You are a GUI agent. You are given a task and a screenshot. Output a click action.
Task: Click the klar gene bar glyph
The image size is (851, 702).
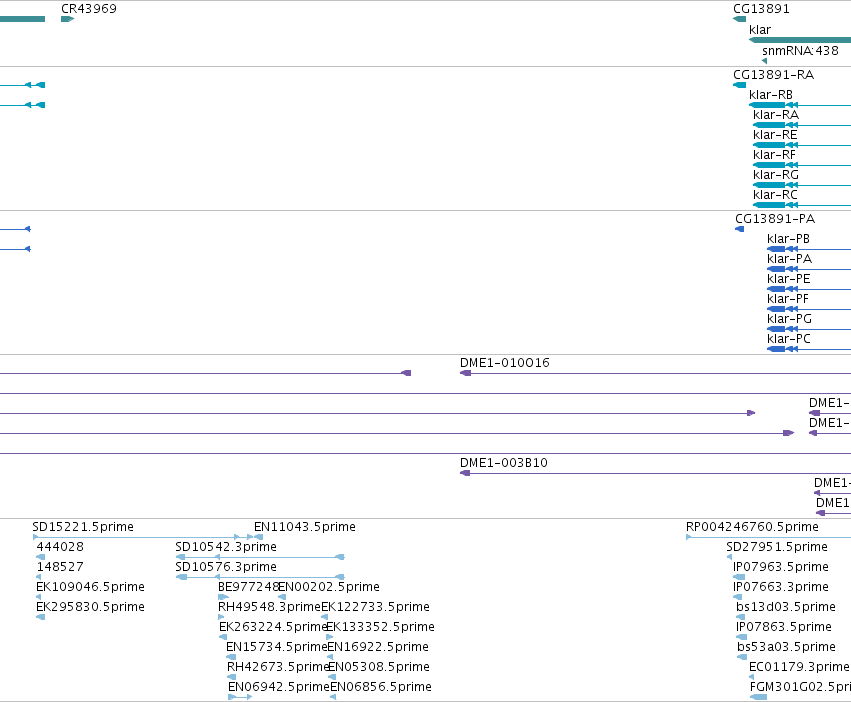800,40
